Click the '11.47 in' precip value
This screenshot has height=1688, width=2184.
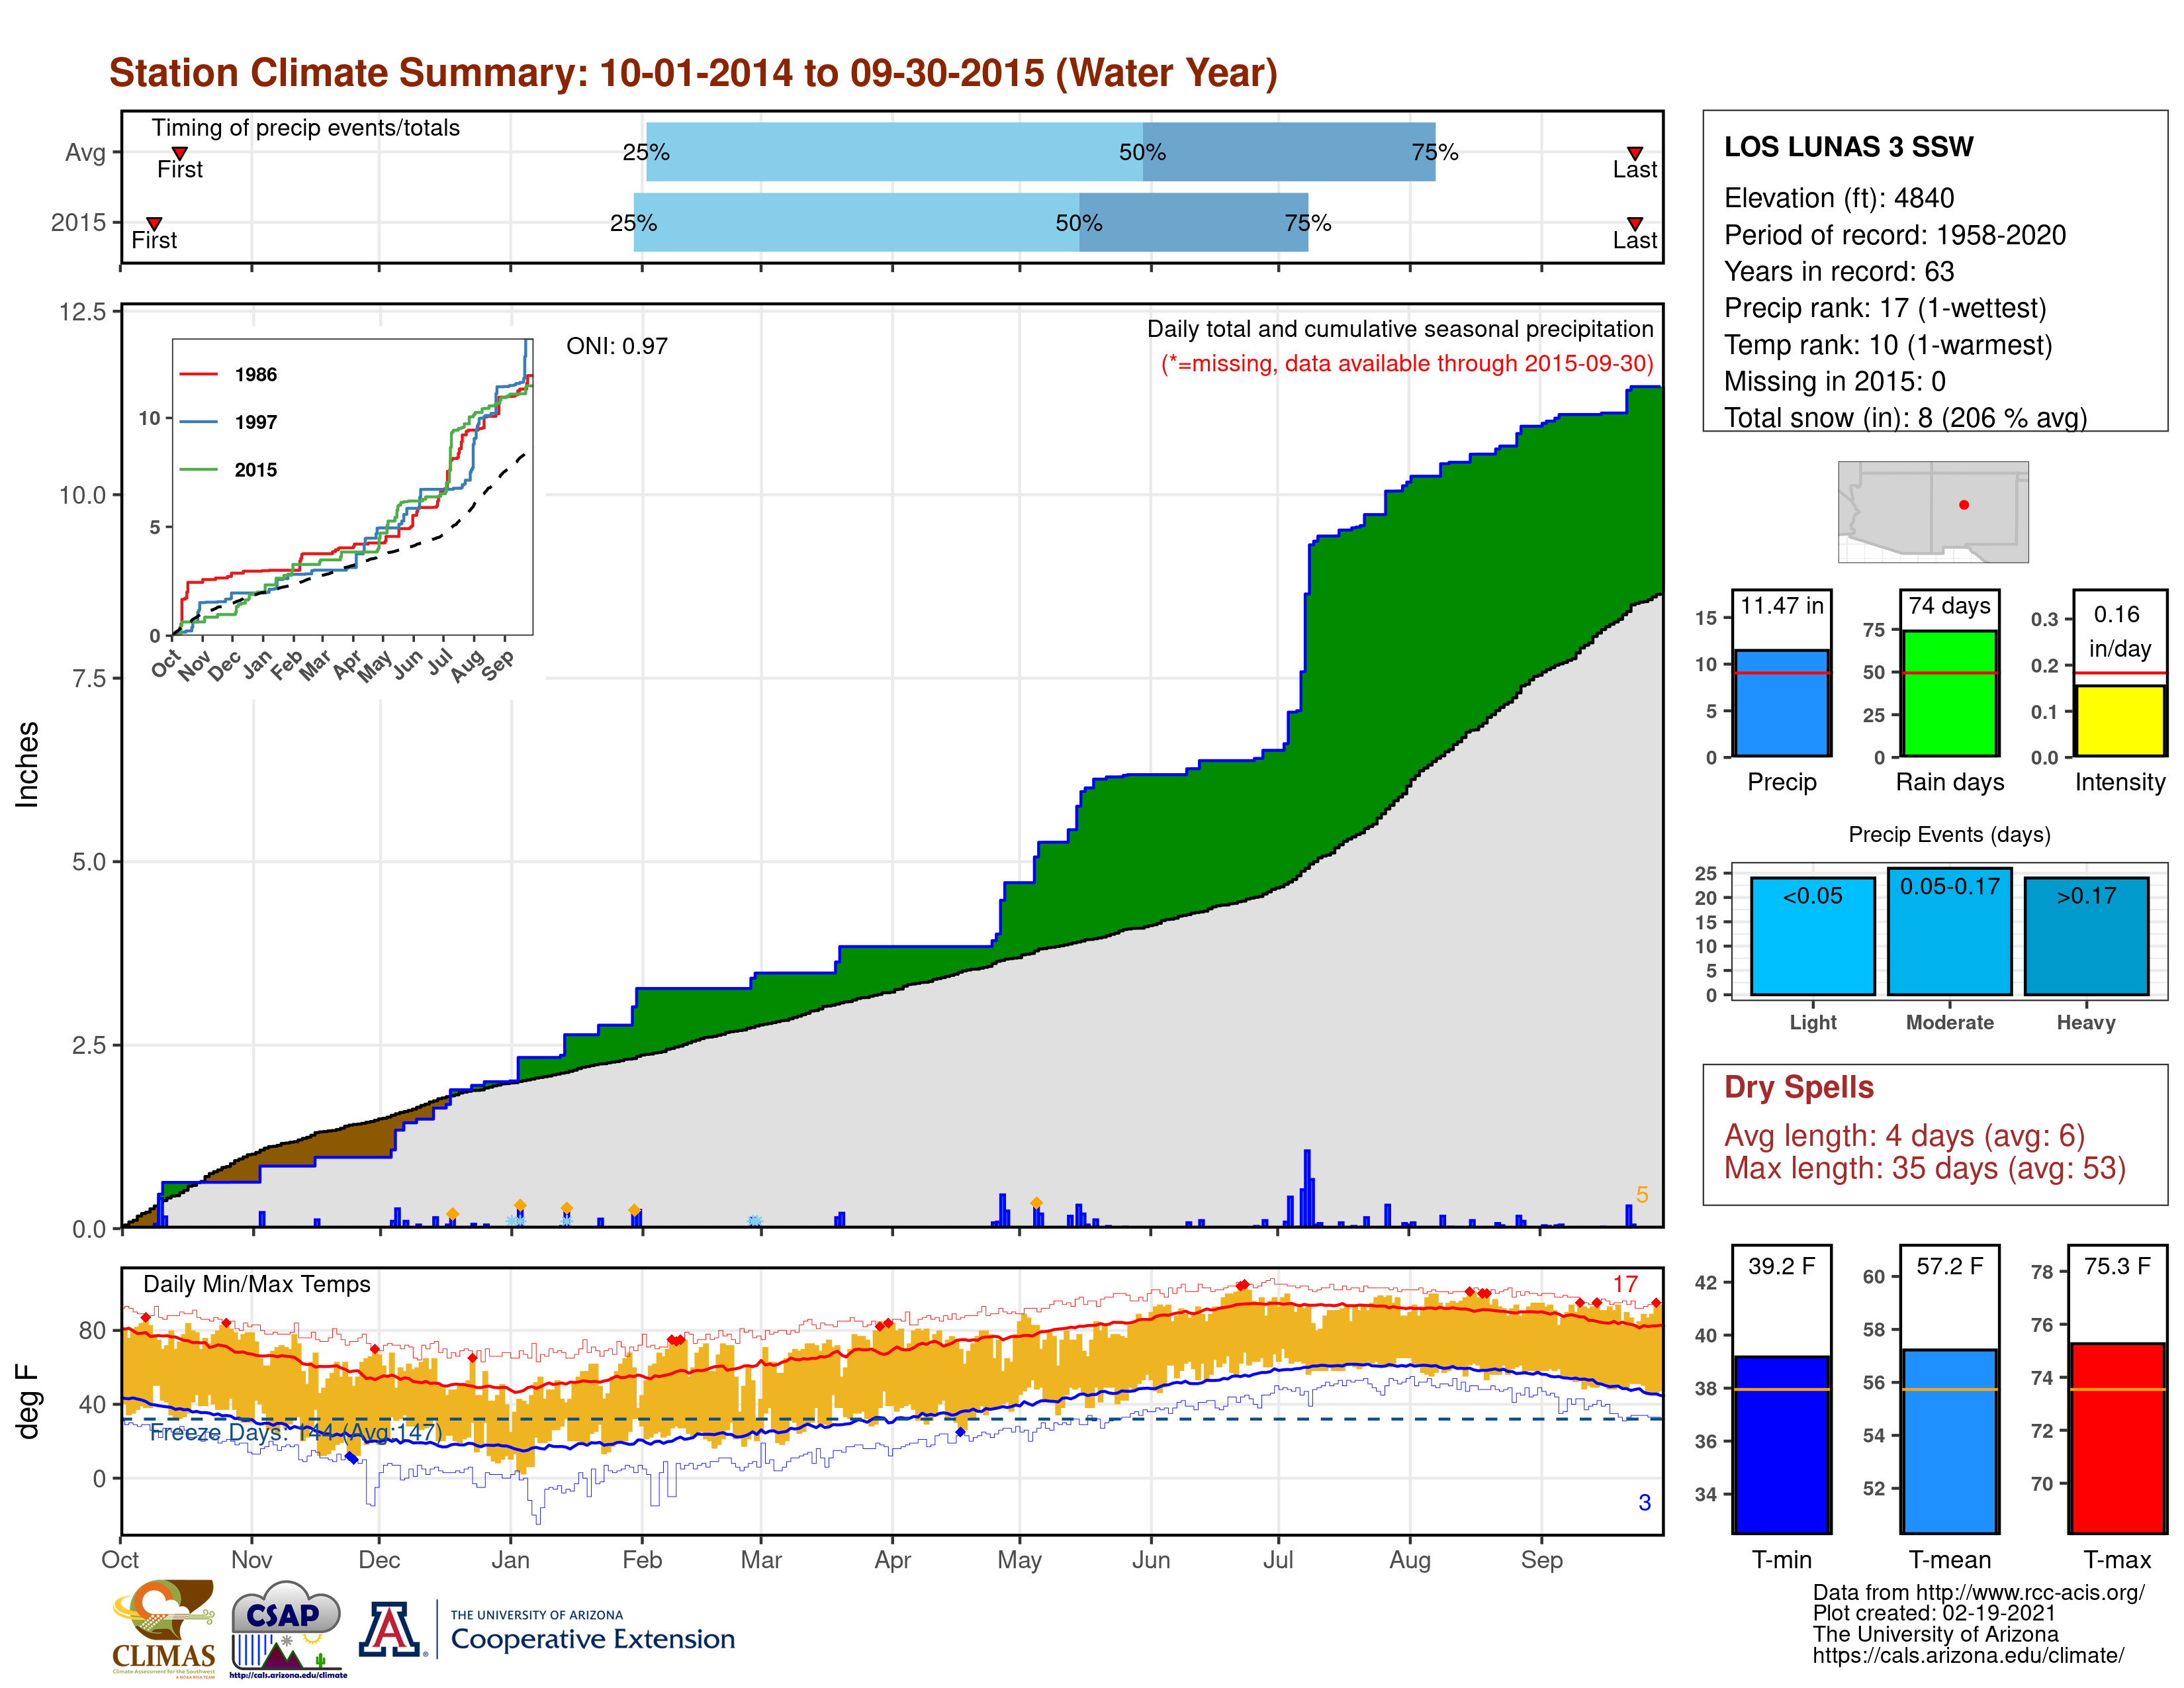(1782, 606)
